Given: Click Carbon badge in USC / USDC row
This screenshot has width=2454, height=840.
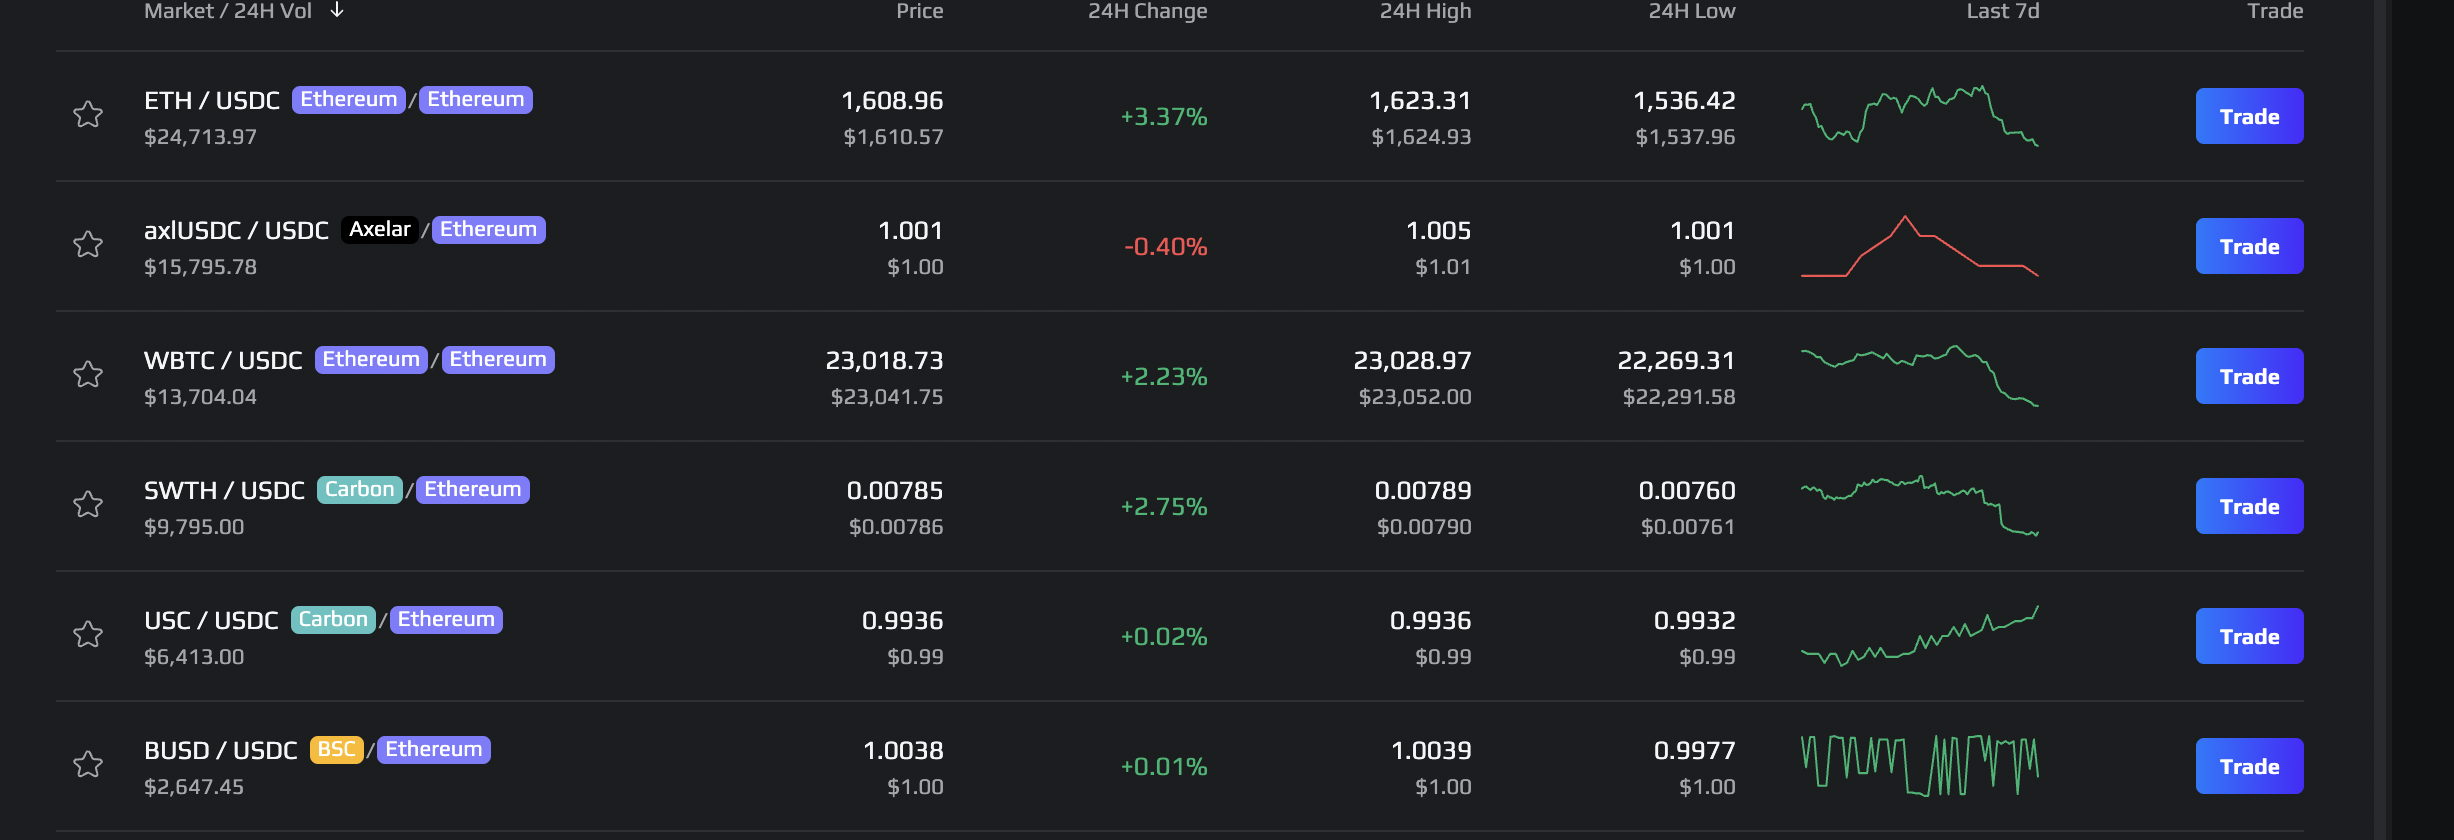Looking at the screenshot, I should pyautogui.click(x=333, y=619).
